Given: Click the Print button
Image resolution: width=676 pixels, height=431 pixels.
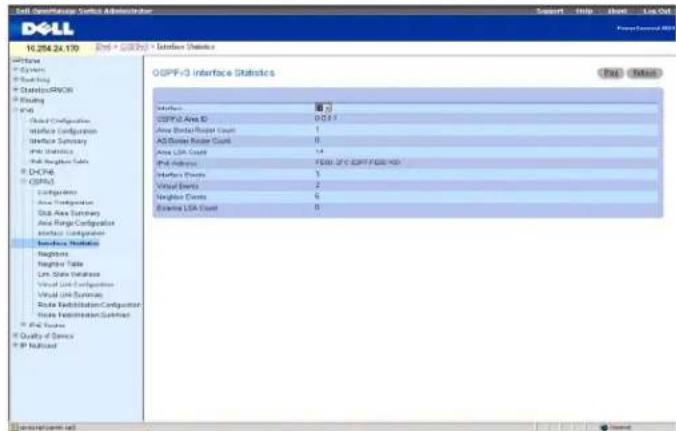Looking at the screenshot, I should [x=610, y=73].
